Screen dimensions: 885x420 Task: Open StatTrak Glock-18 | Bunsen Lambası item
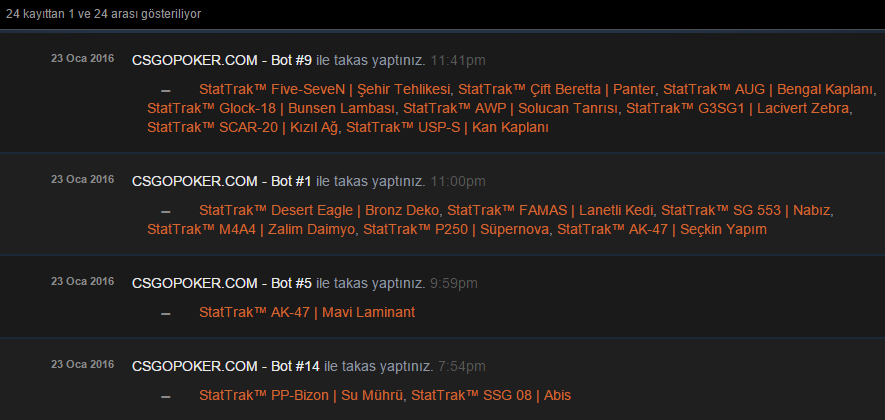point(271,108)
